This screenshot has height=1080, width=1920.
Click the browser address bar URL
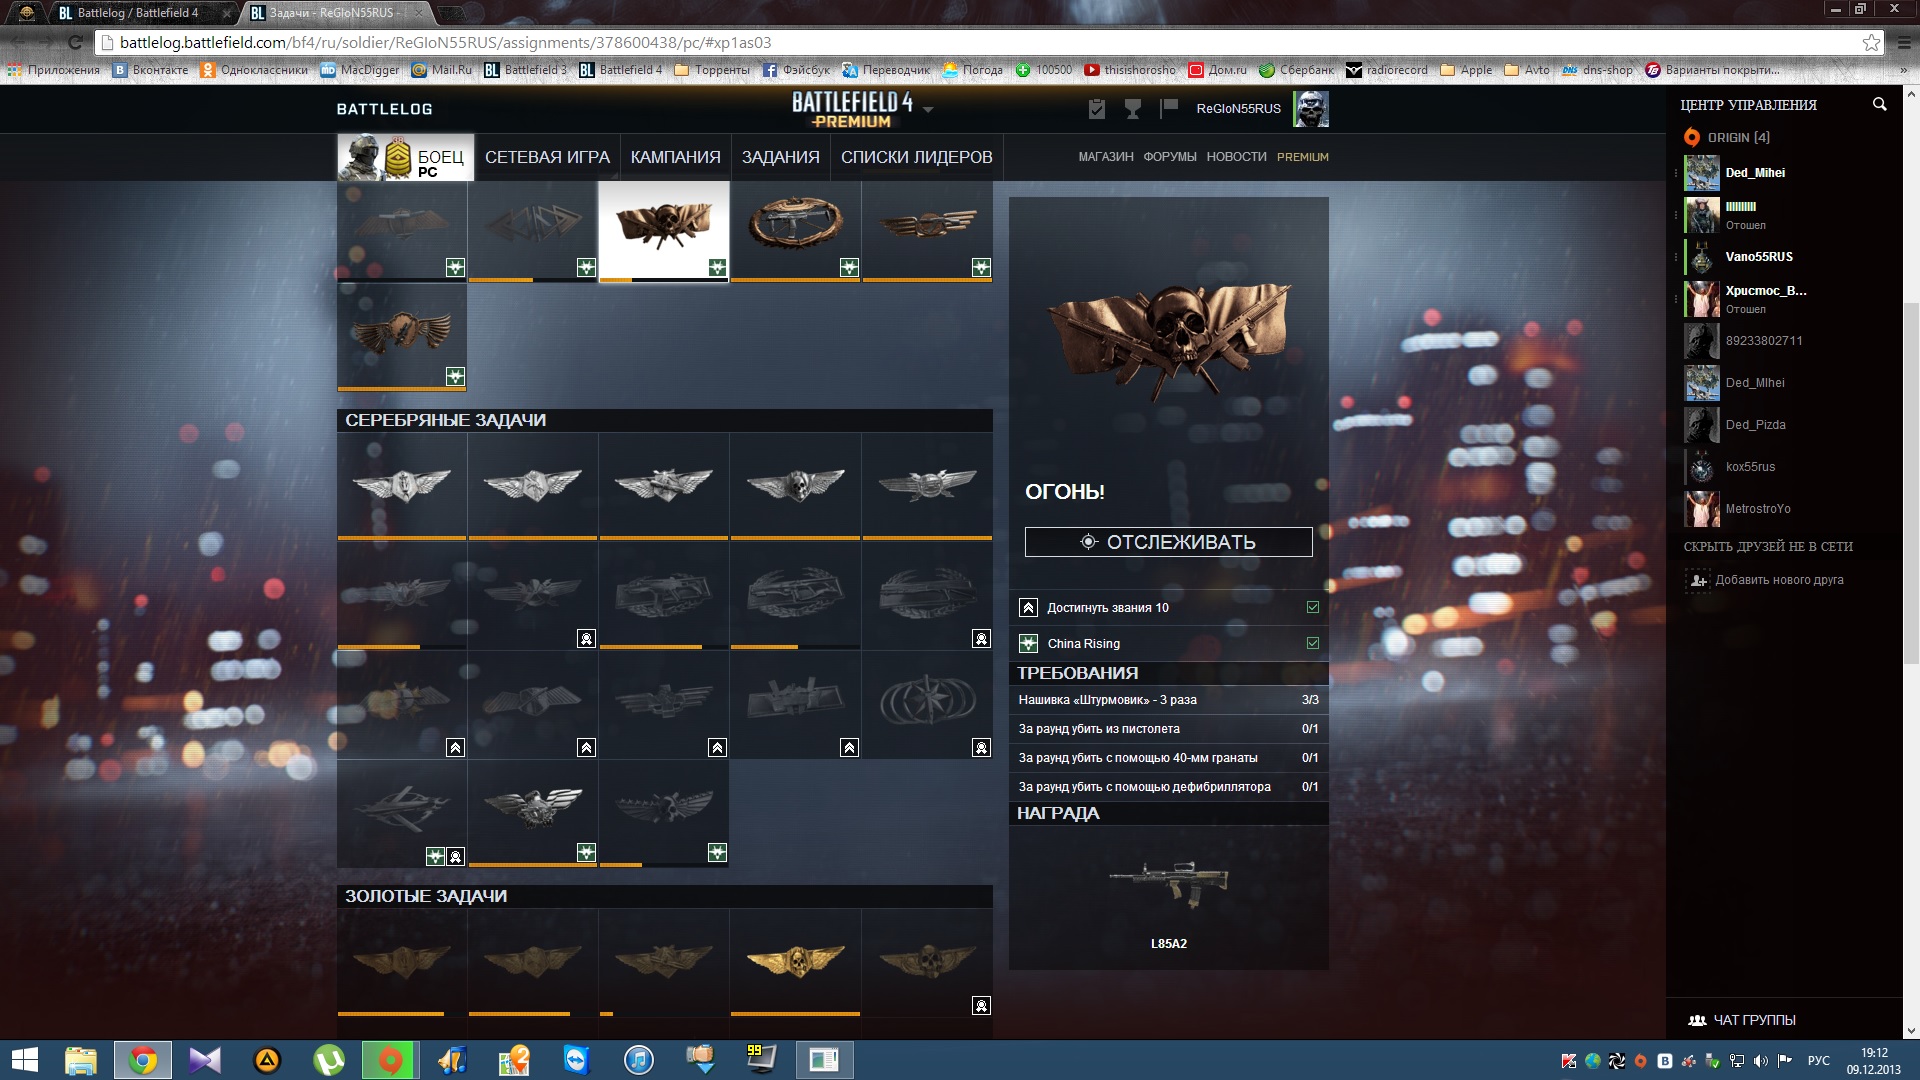(x=445, y=42)
